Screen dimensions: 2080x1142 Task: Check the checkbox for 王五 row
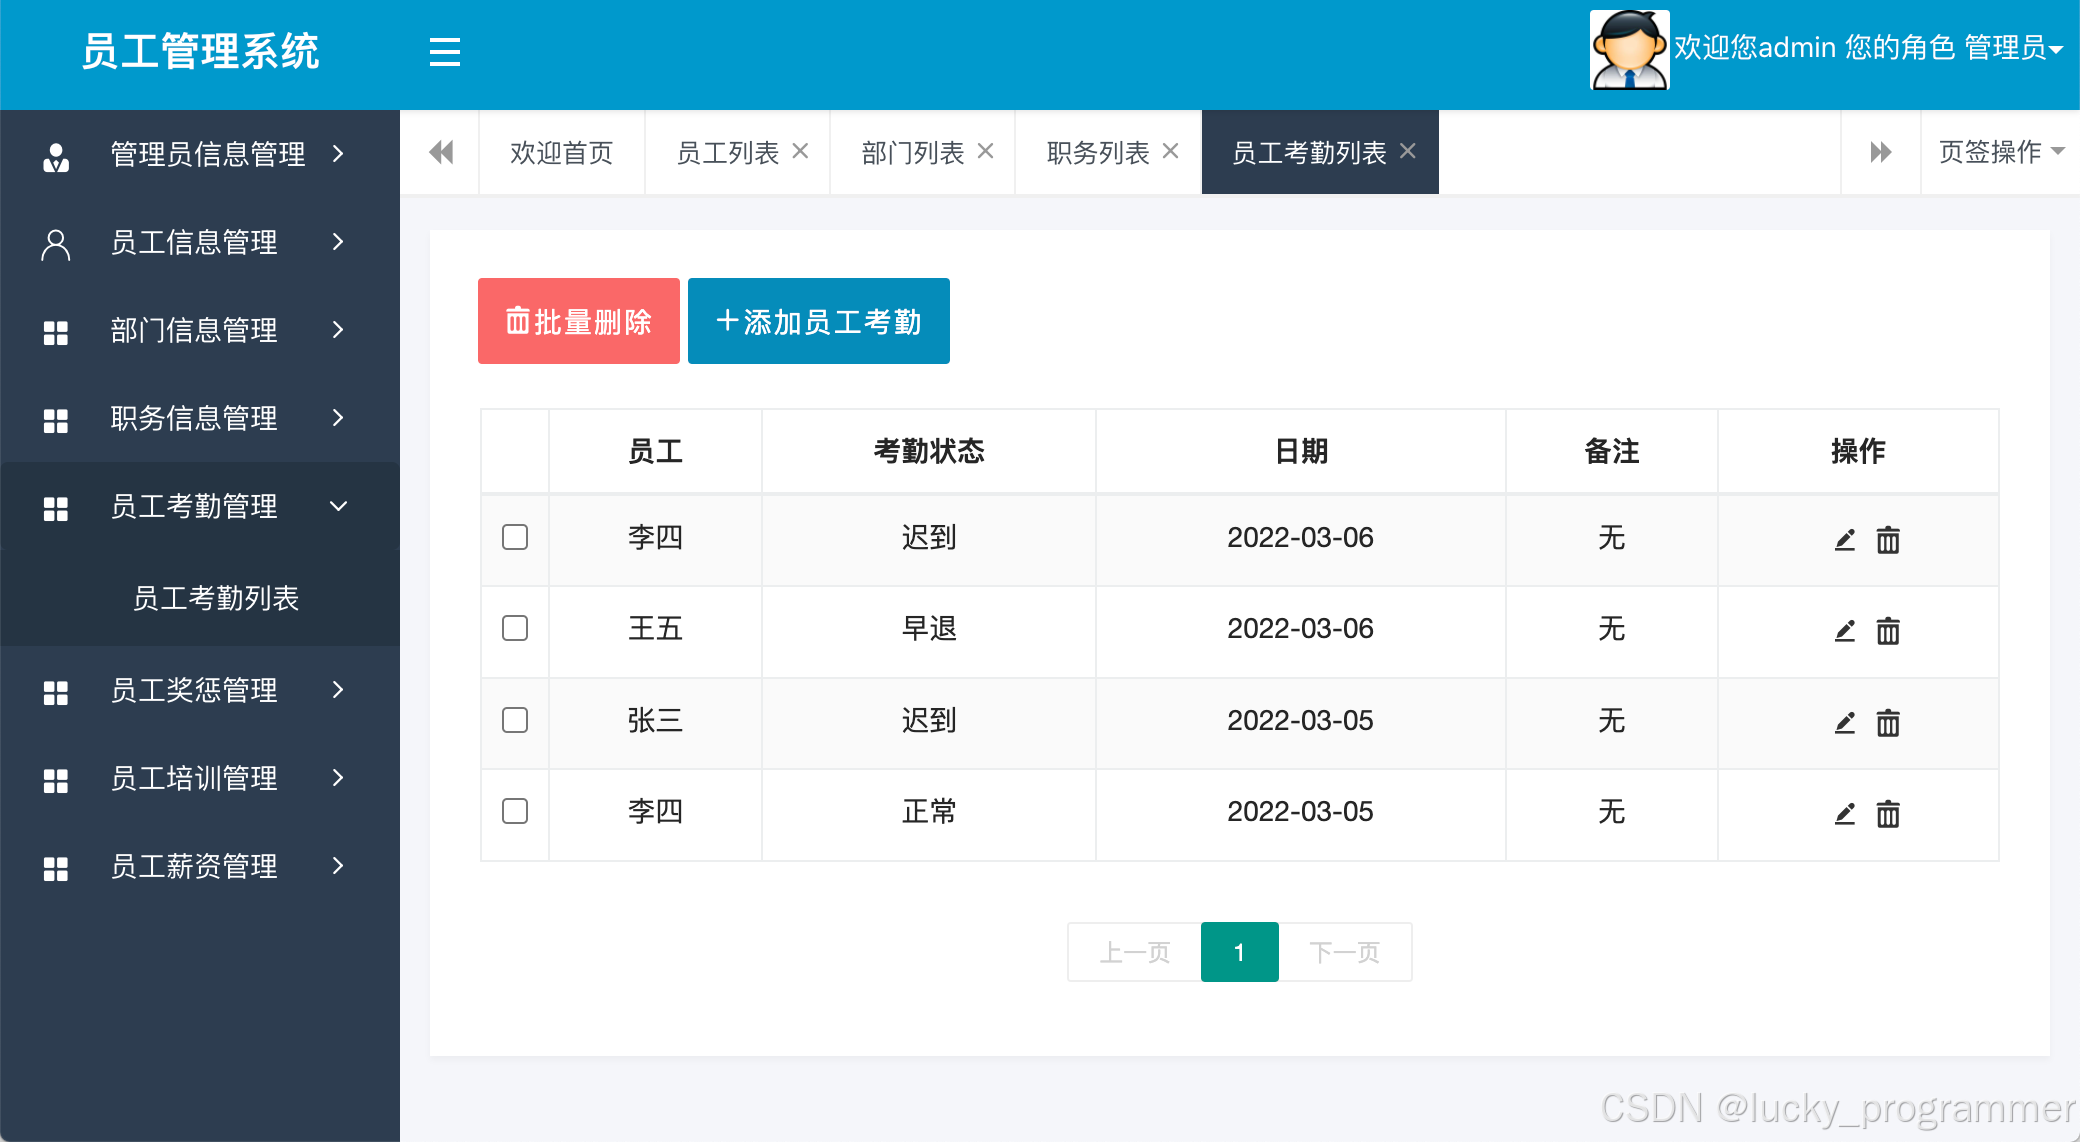tap(515, 629)
